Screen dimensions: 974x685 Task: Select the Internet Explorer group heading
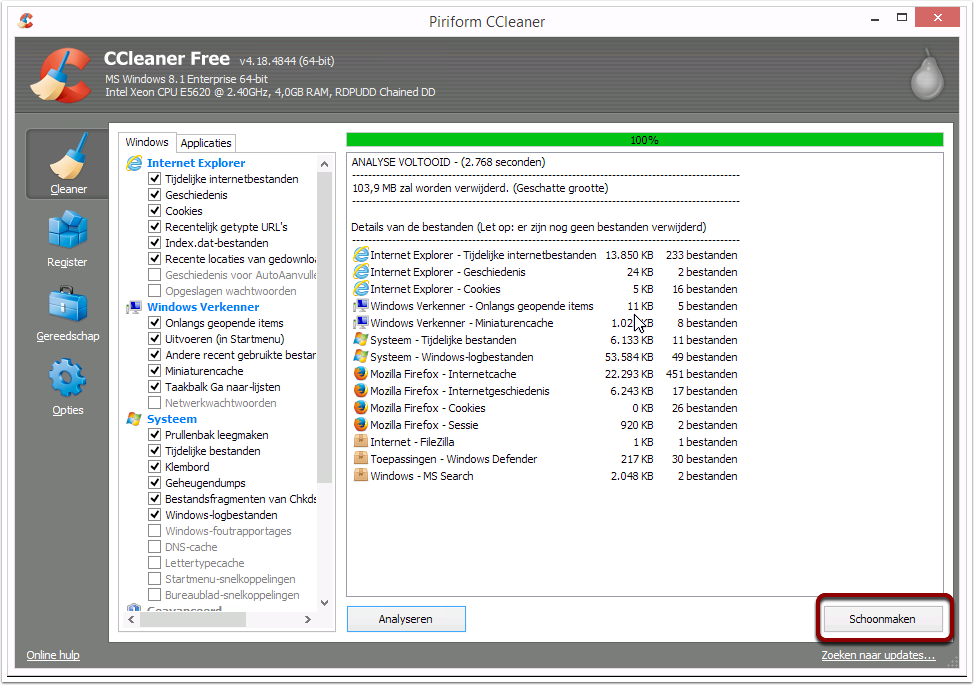tap(196, 163)
